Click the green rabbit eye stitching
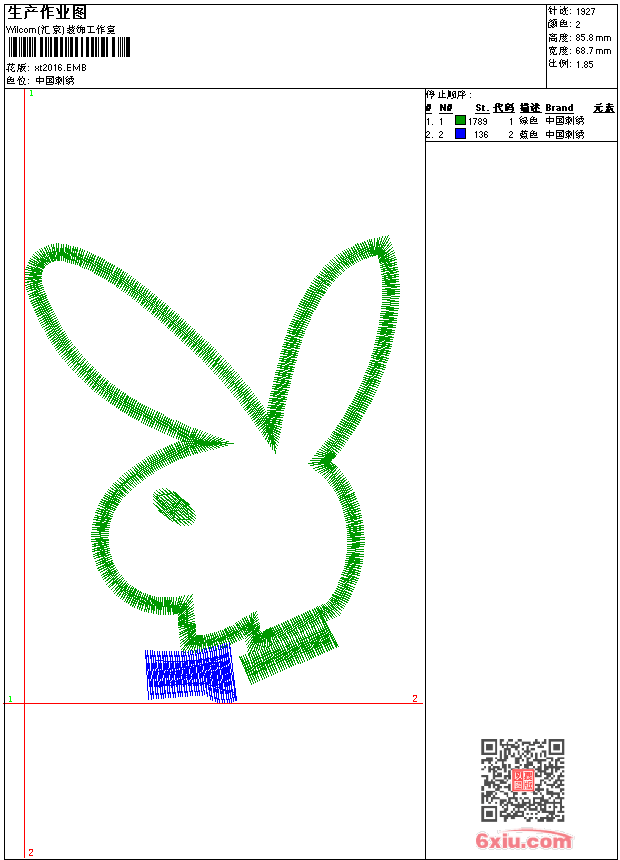The width and height of the screenshot is (620, 860). pos(174,507)
